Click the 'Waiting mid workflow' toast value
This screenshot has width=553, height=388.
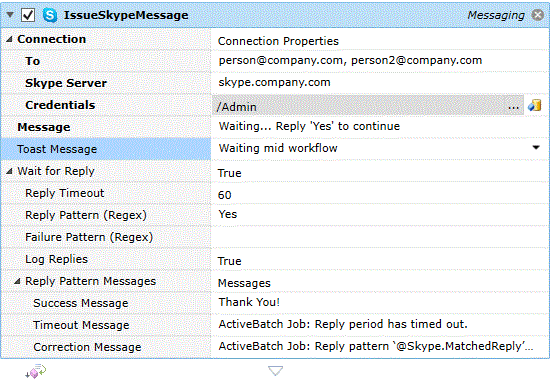[x=278, y=148]
